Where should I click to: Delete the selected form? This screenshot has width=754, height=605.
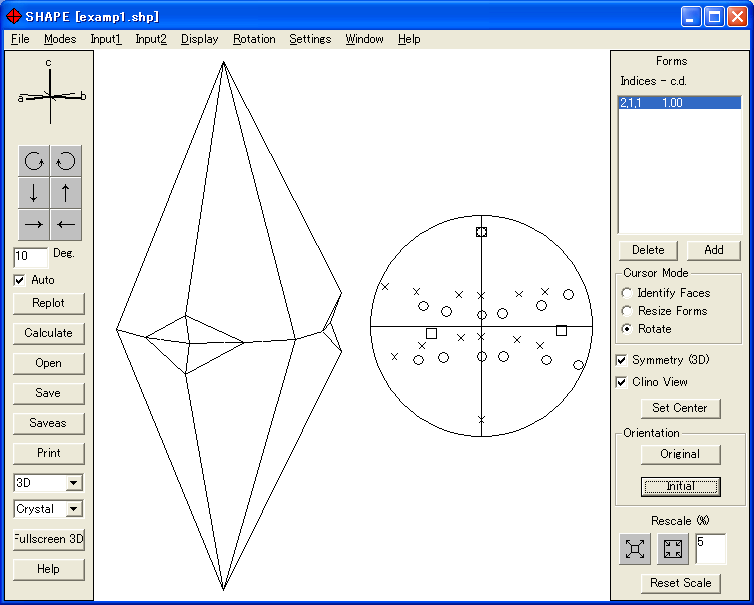(648, 250)
